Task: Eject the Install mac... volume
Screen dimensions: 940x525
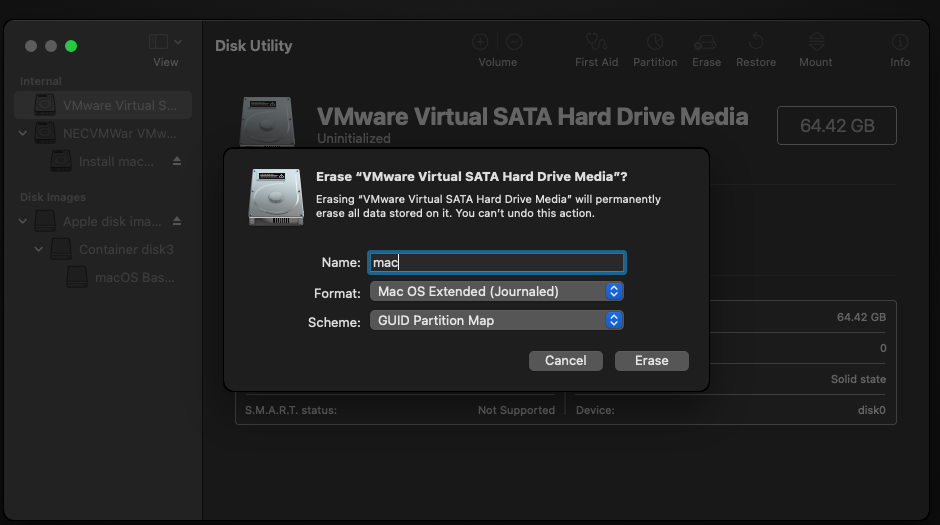Action: click(x=177, y=161)
